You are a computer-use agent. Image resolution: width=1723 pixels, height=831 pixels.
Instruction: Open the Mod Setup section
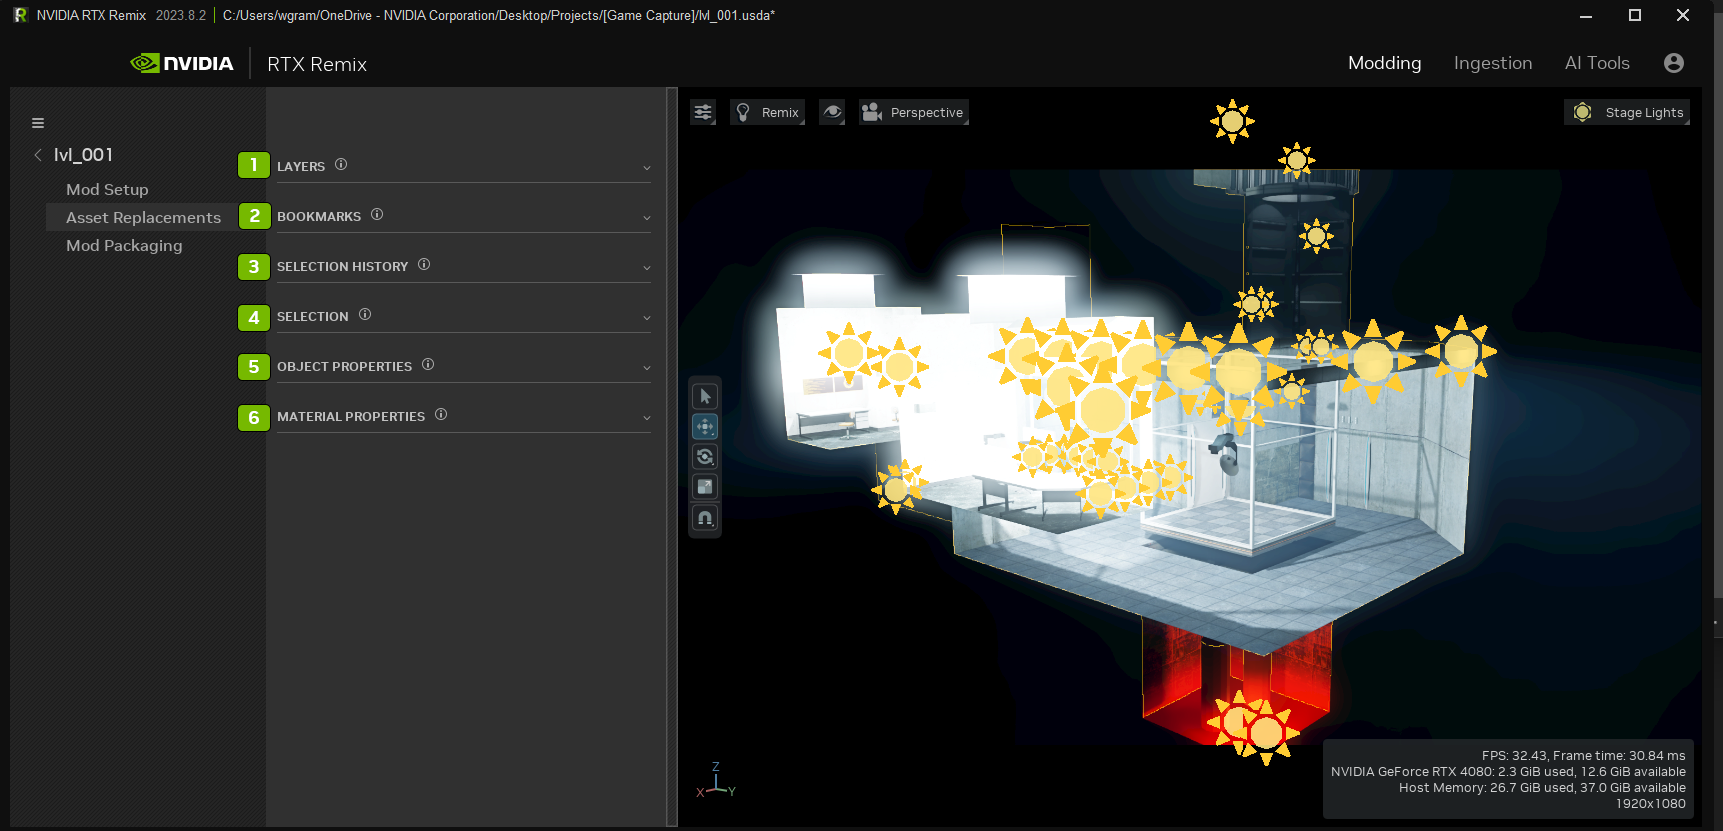(107, 189)
